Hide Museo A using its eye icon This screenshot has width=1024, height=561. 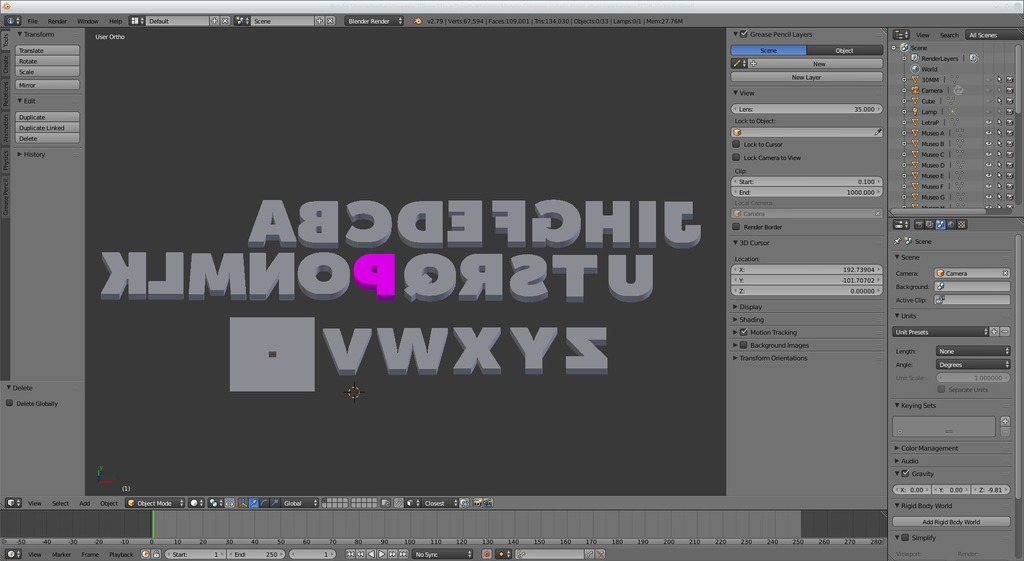coord(988,133)
